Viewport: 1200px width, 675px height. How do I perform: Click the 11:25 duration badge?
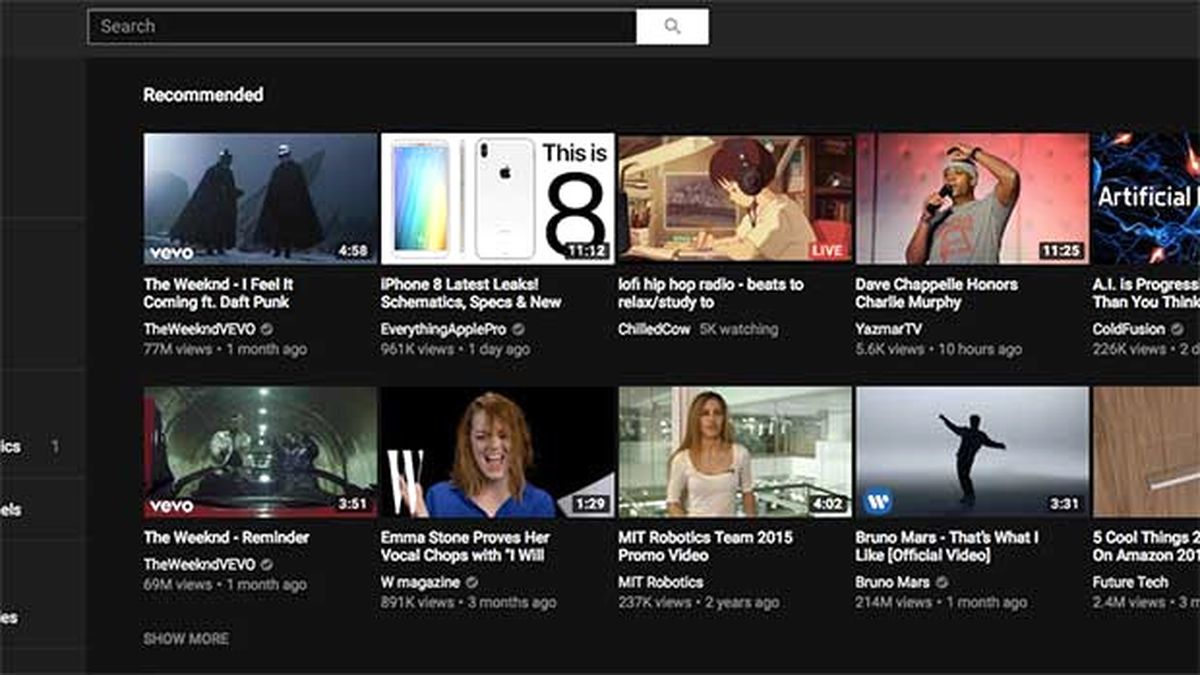(x=1062, y=251)
